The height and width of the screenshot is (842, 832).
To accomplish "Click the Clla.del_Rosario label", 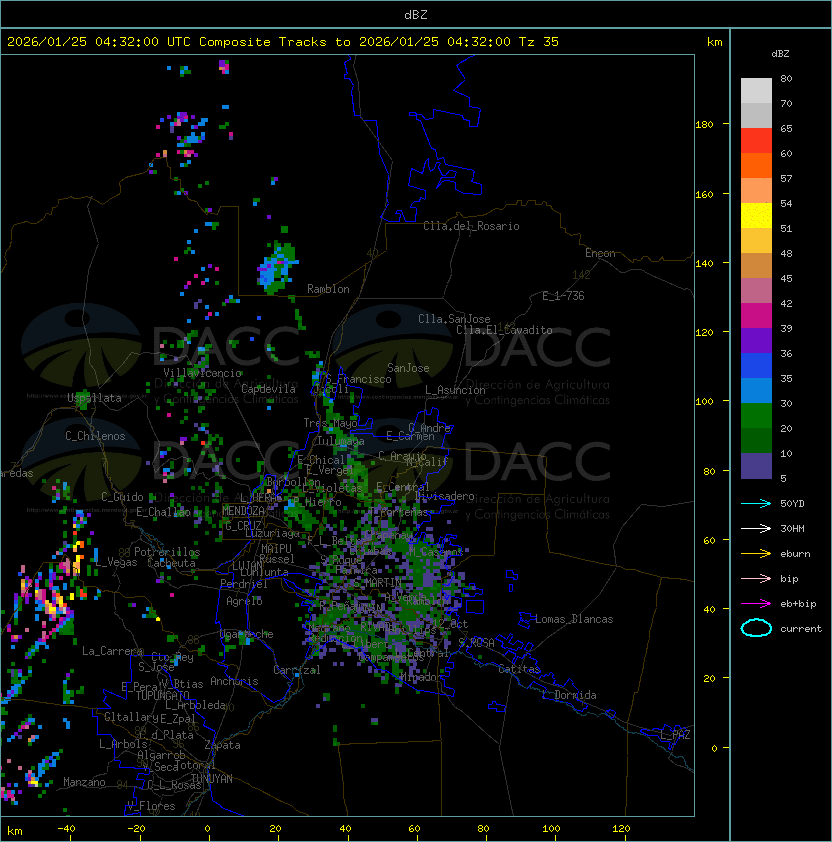I will pos(471,226).
